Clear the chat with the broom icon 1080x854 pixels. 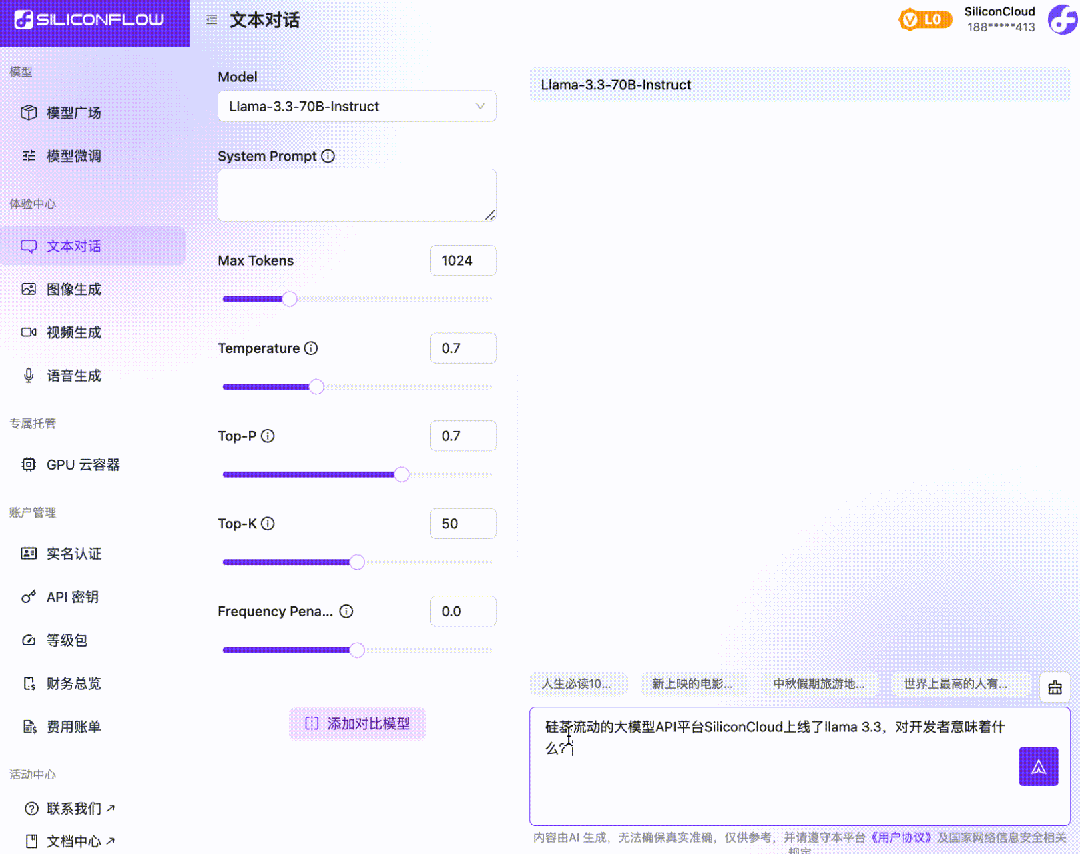click(x=1054, y=687)
